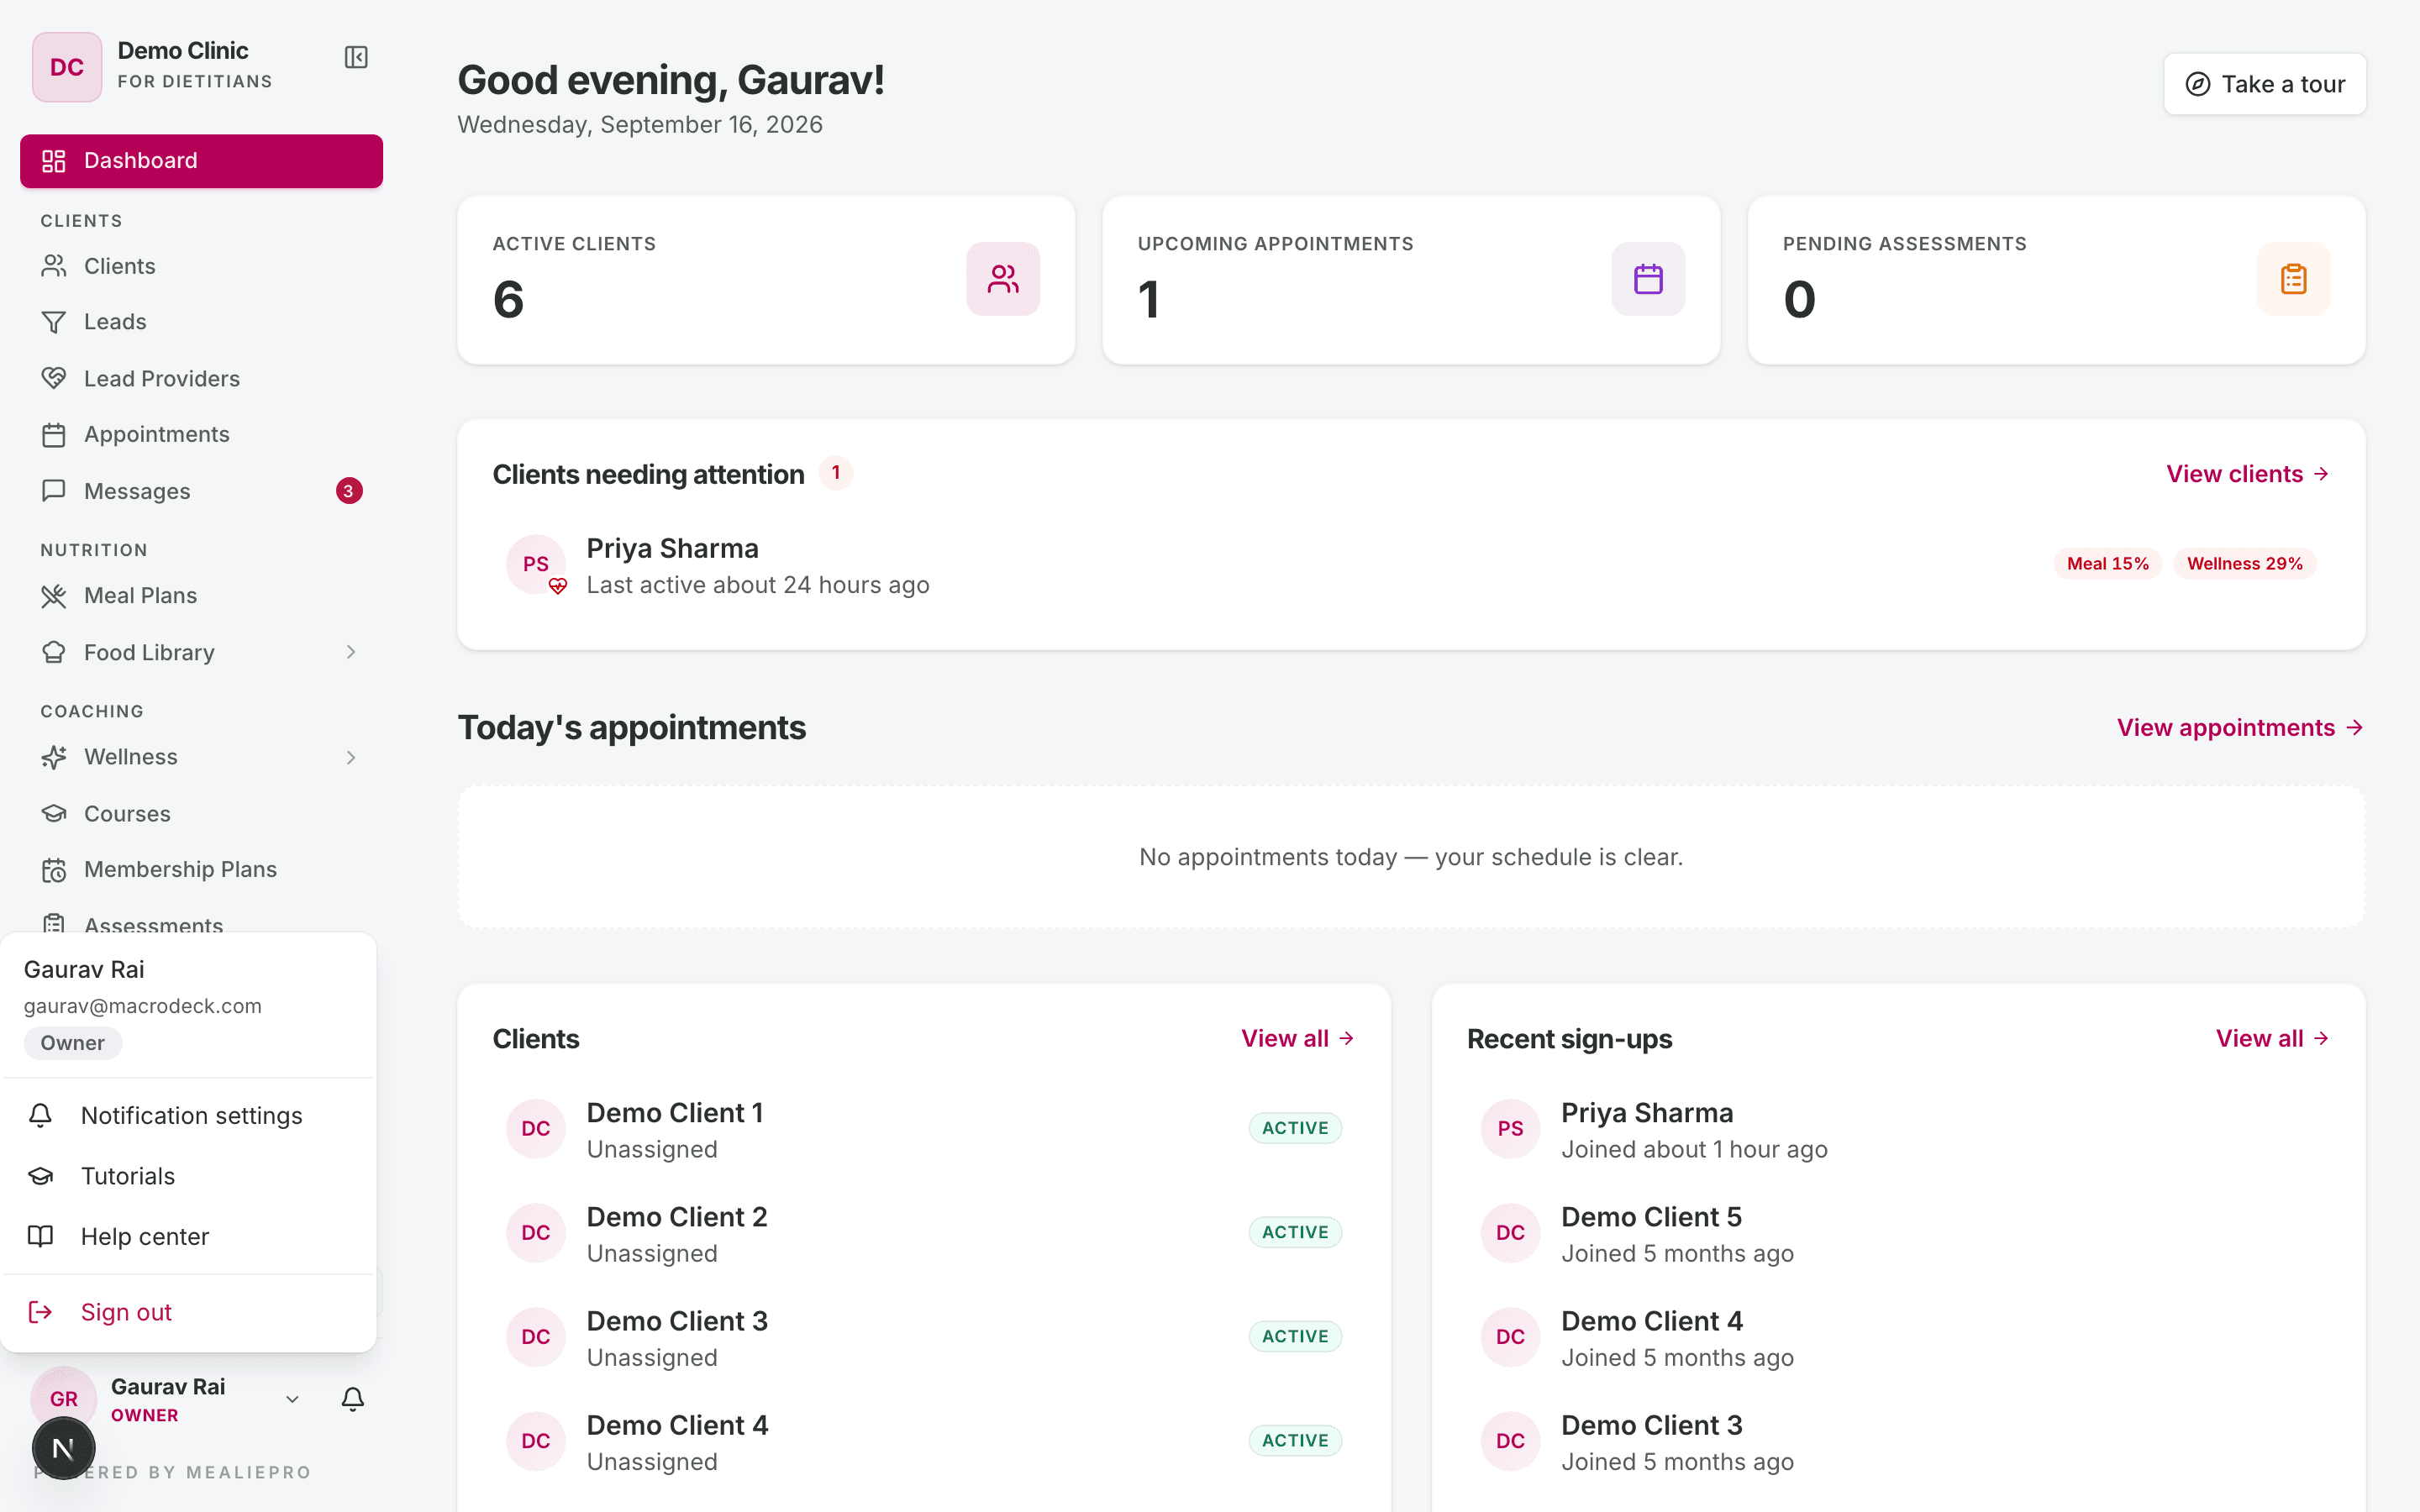Open Help center from user menu
The image size is (2420, 1512).
[188, 1237]
